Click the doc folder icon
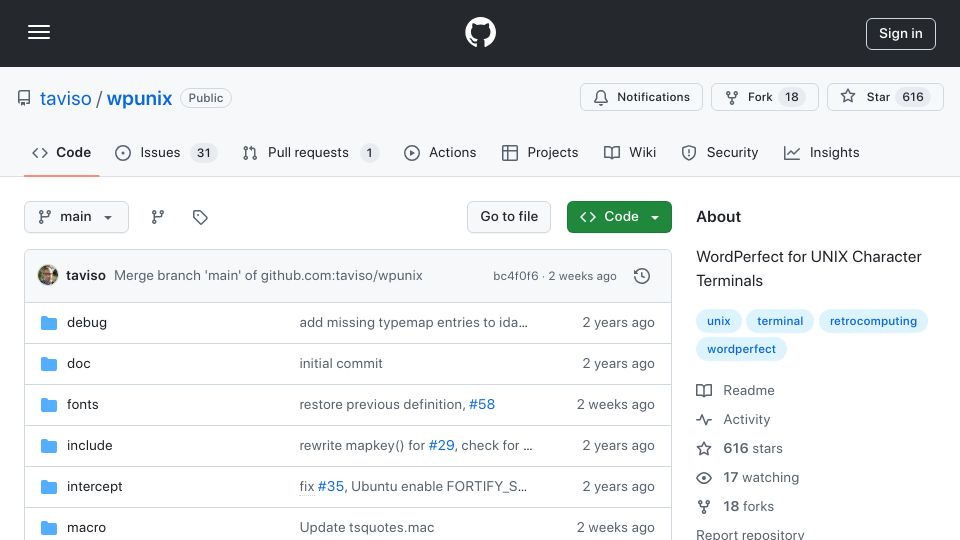 [49, 364]
